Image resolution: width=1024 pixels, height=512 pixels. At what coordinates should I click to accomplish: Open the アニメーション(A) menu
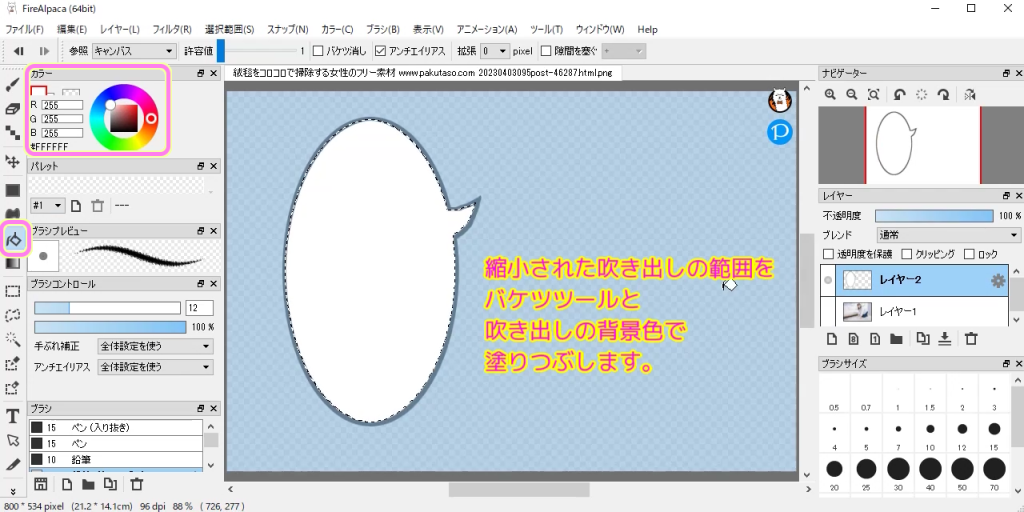pyautogui.click(x=487, y=29)
